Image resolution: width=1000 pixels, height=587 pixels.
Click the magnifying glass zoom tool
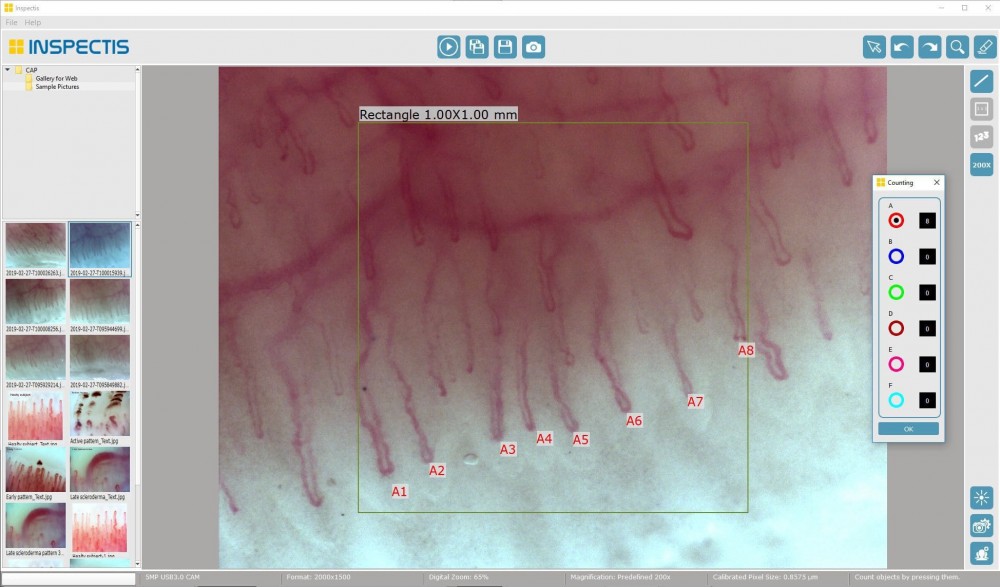(x=957, y=47)
